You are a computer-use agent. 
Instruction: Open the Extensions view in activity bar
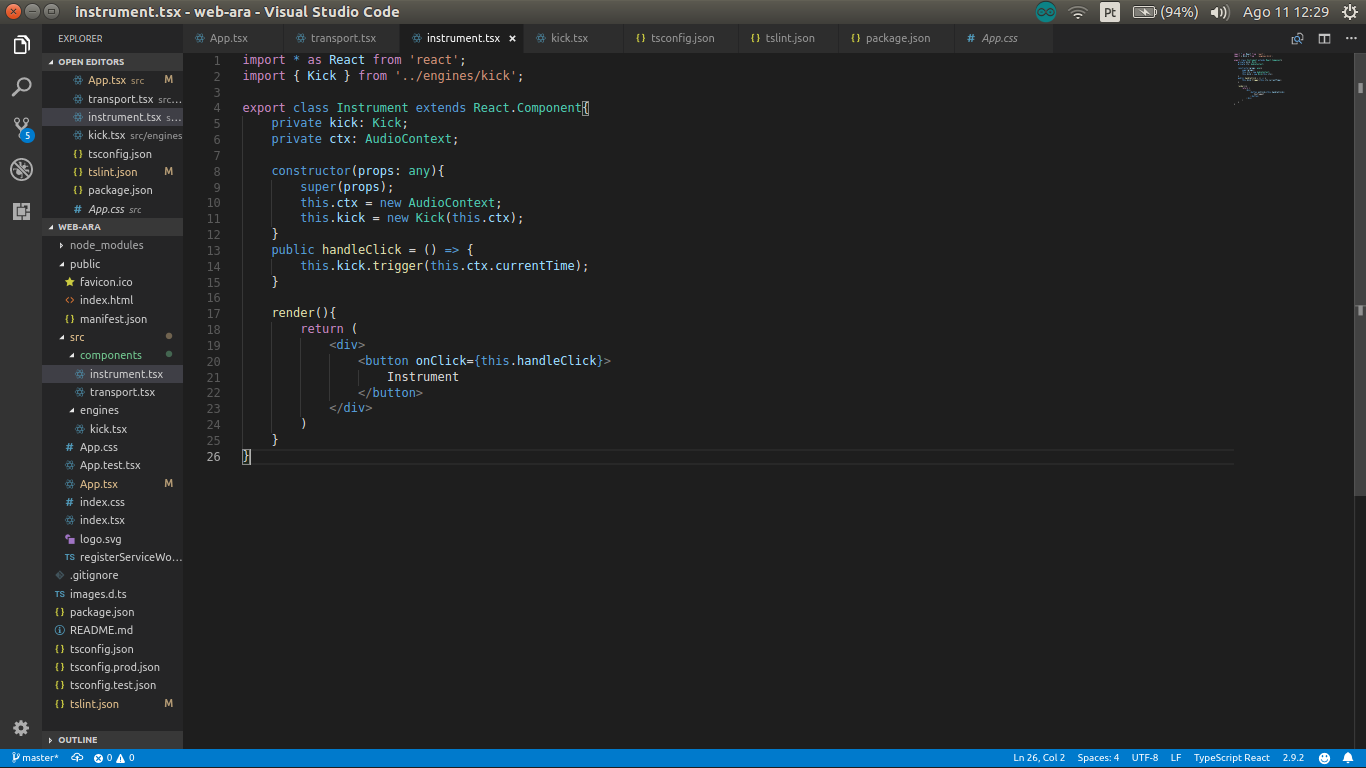pos(21,211)
